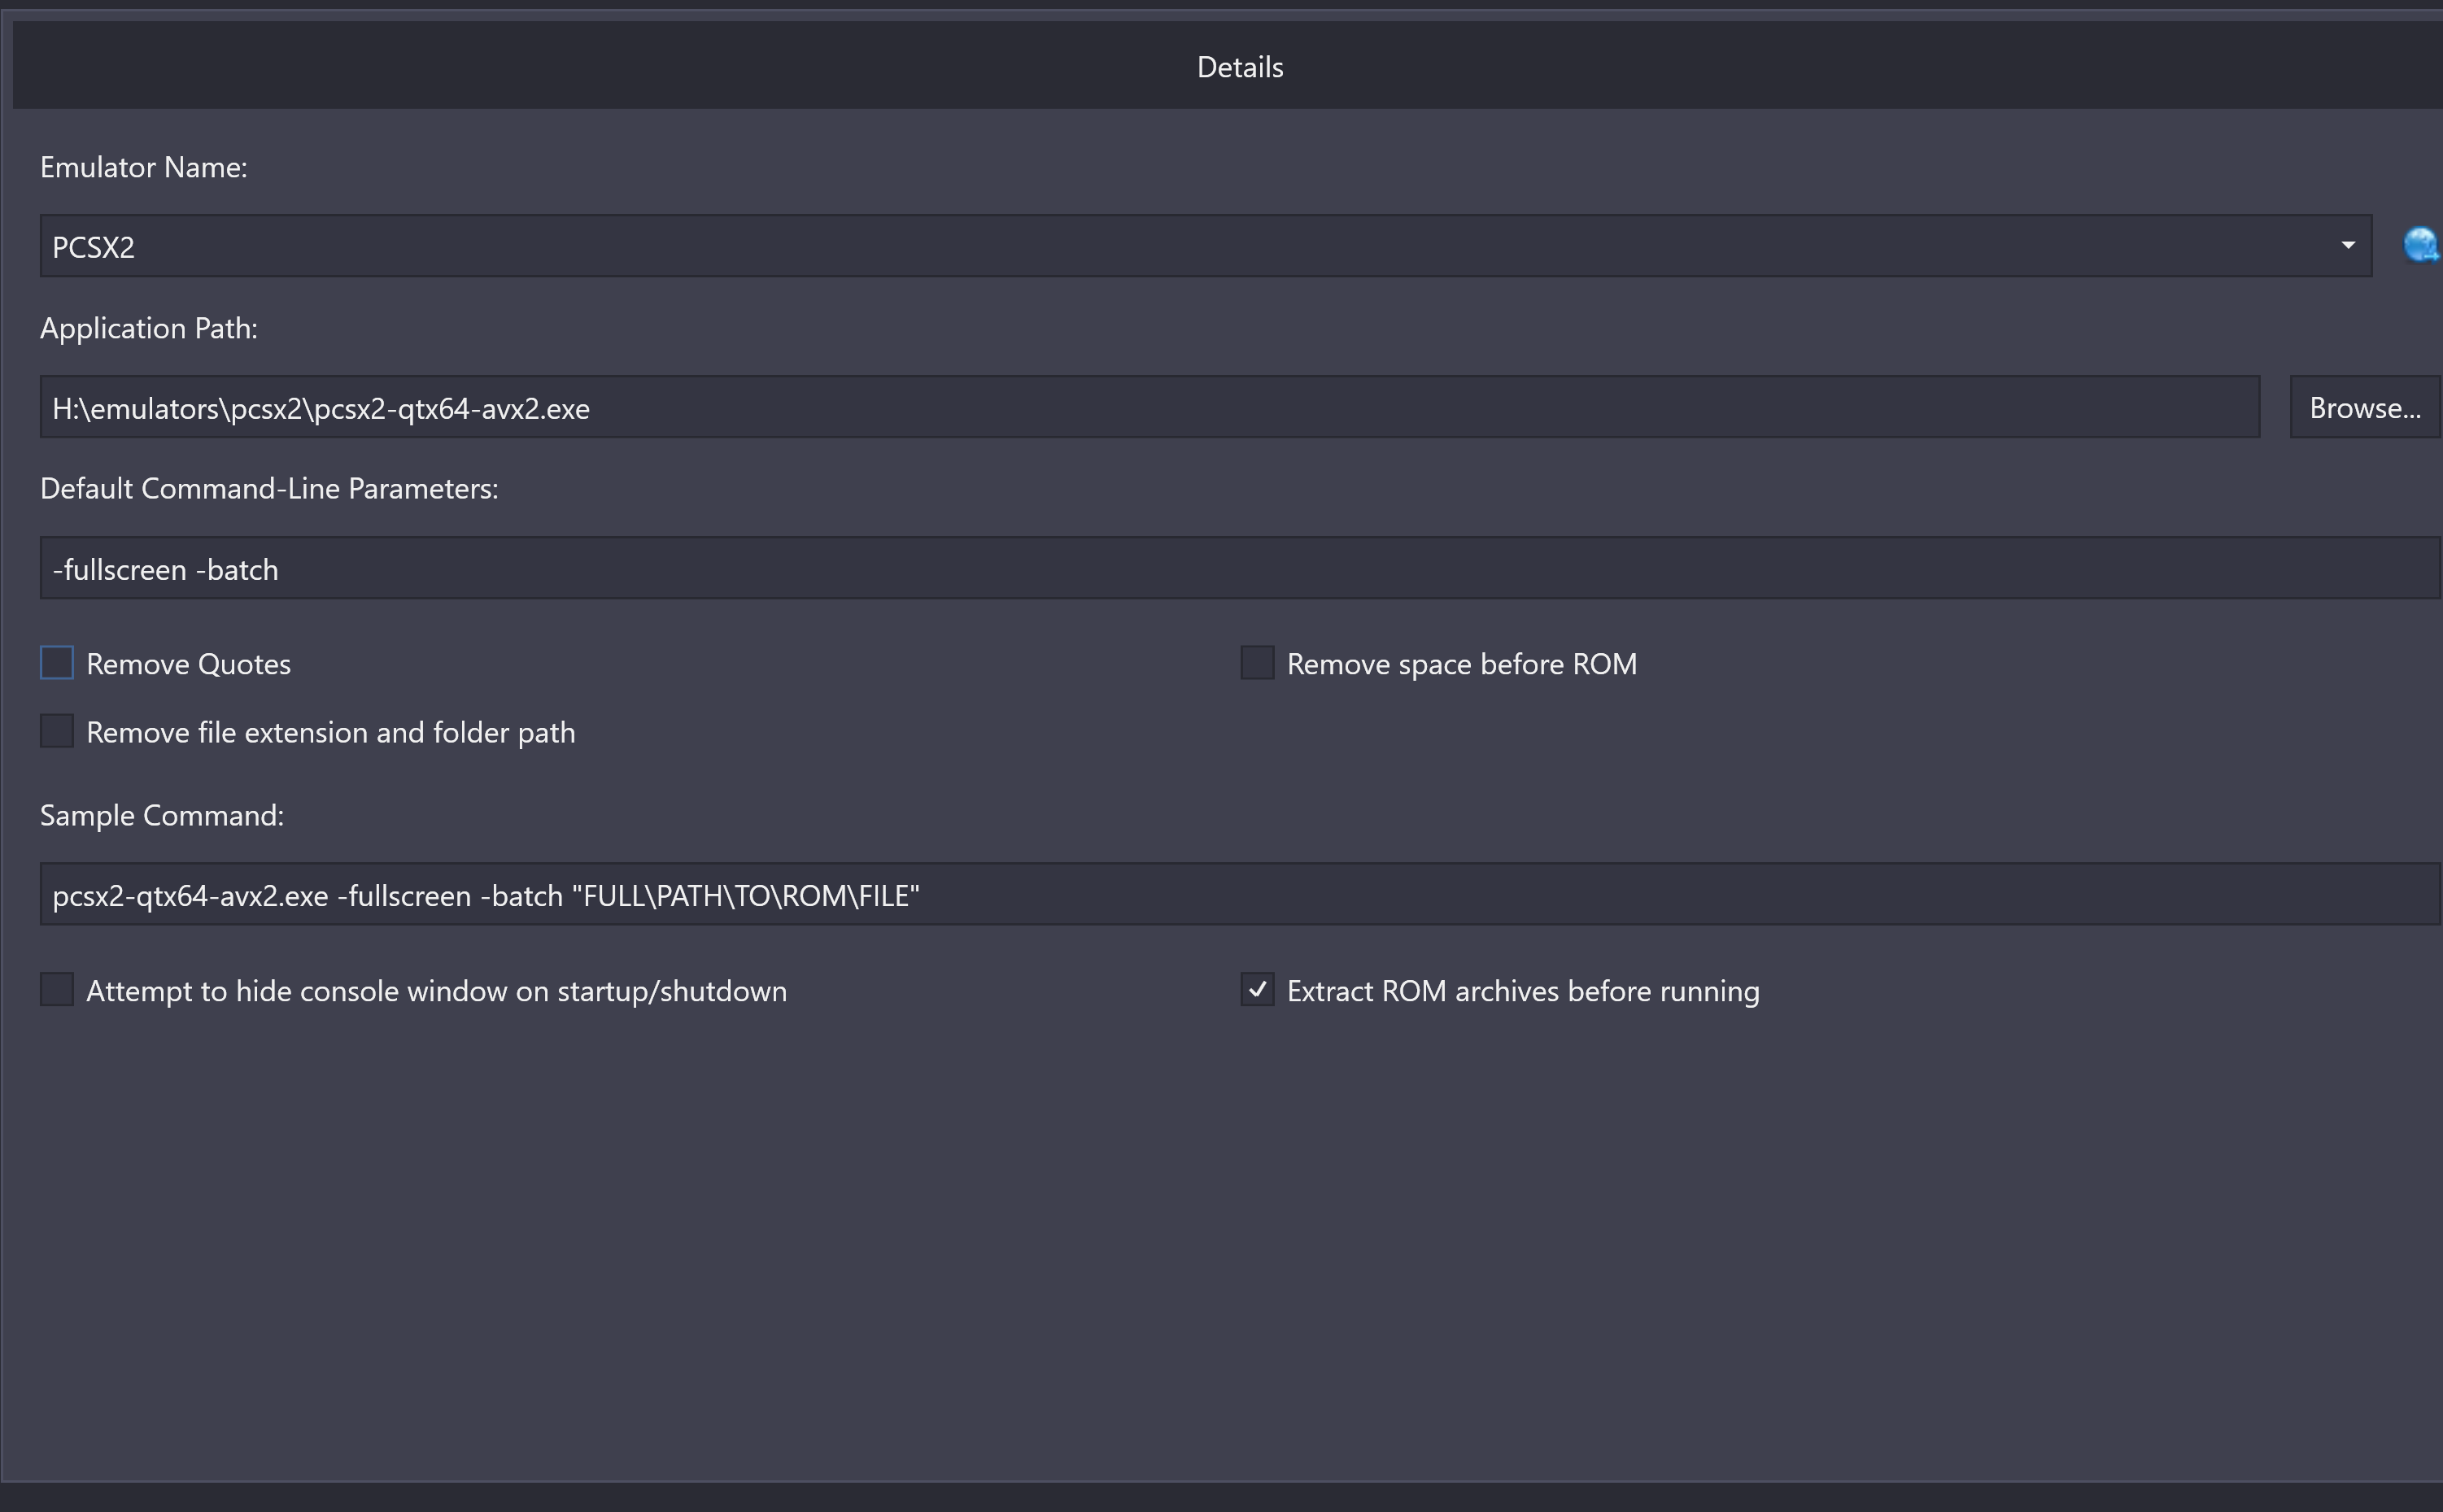Click the PCSX2 emulator name field
Viewport: 2443px width, 1512px height.
pyautogui.click(x=1205, y=246)
